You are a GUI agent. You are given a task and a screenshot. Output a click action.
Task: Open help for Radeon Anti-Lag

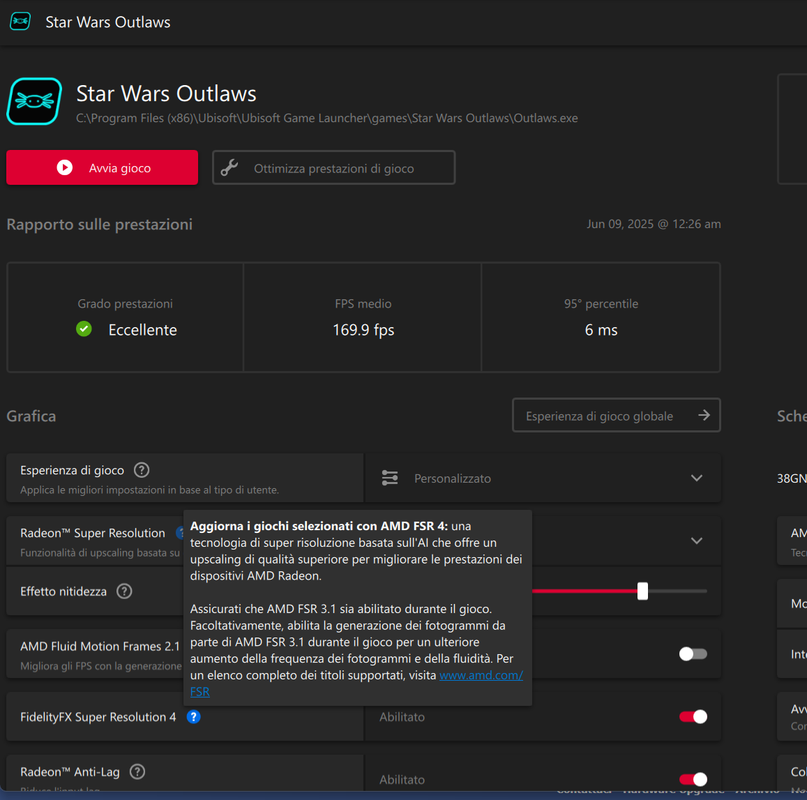pyautogui.click(x=137, y=772)
